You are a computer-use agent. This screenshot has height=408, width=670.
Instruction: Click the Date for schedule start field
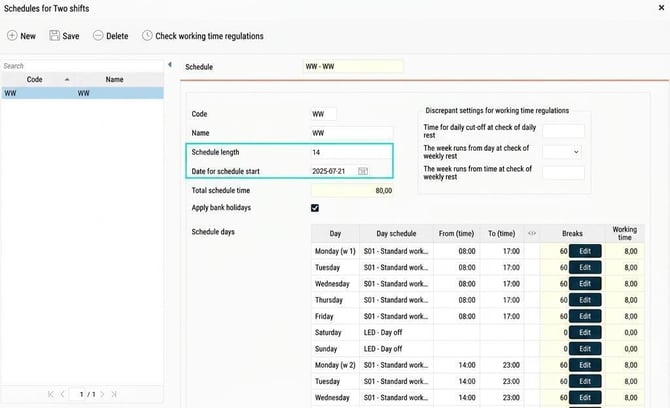coord(333,171)
